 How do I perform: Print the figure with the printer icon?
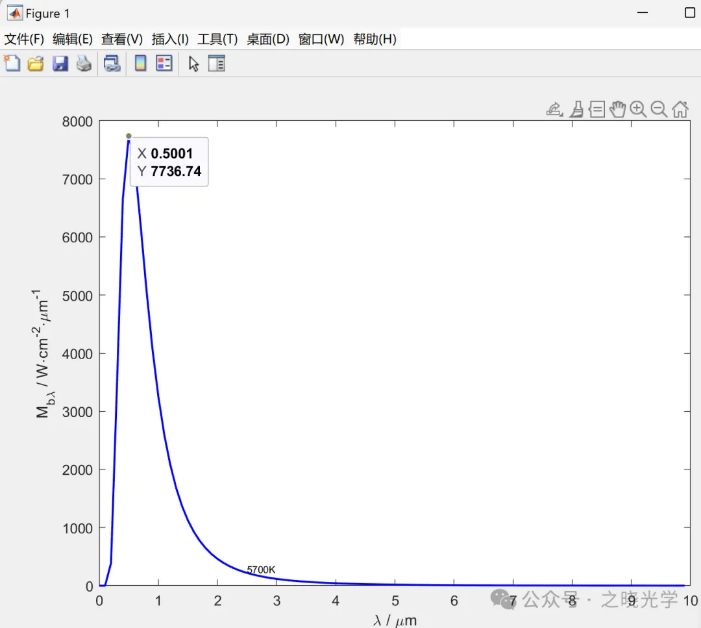[x=84, y=63]
